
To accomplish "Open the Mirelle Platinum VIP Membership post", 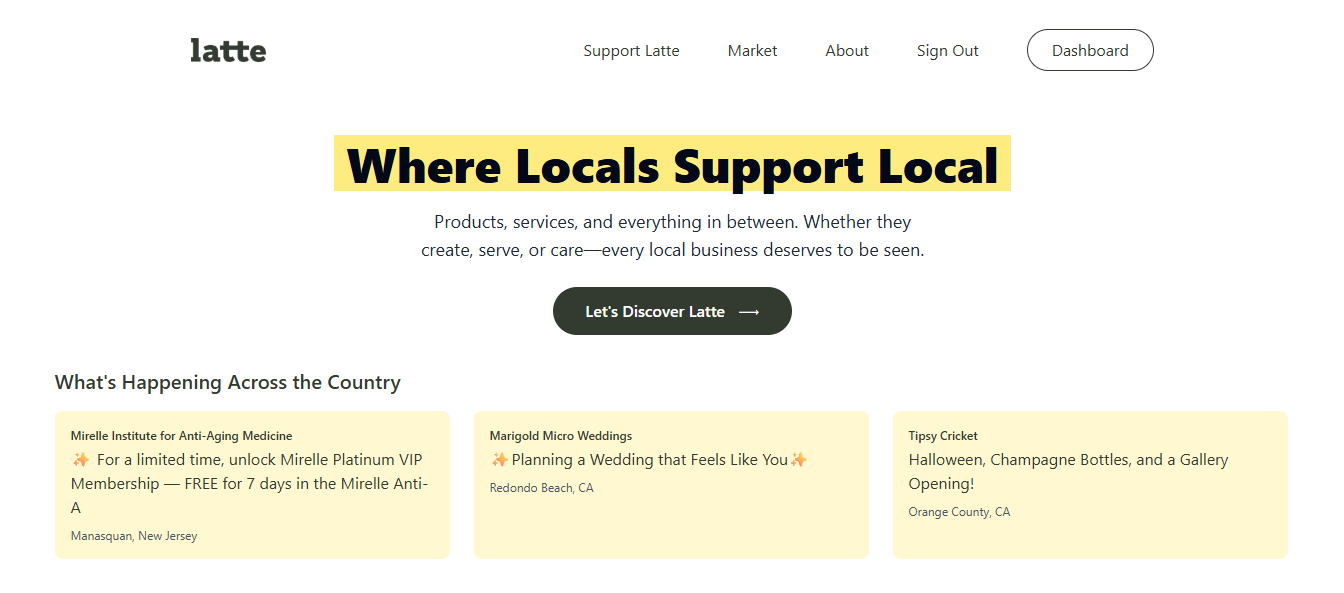I will (260, 484).
